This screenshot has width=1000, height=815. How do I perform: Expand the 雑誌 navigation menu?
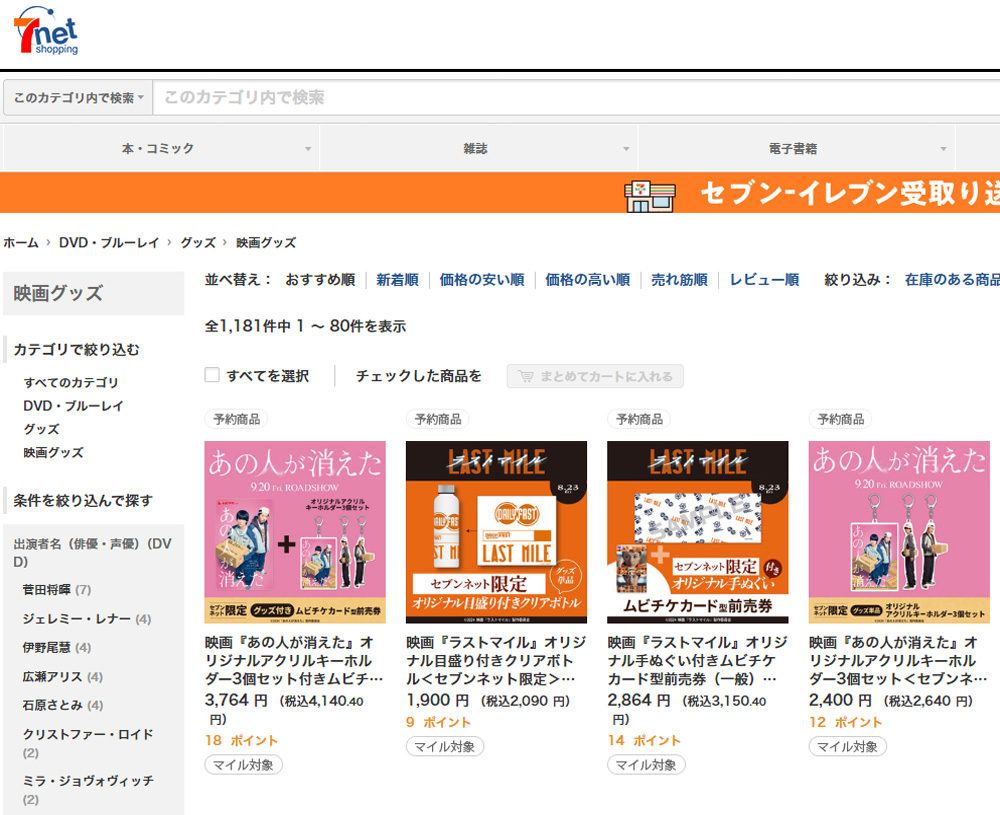(477, 149)
